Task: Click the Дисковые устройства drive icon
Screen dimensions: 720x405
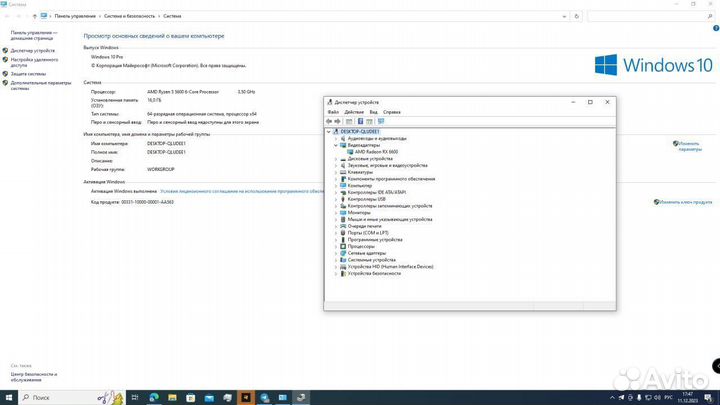Action: [x=343, y=159]
